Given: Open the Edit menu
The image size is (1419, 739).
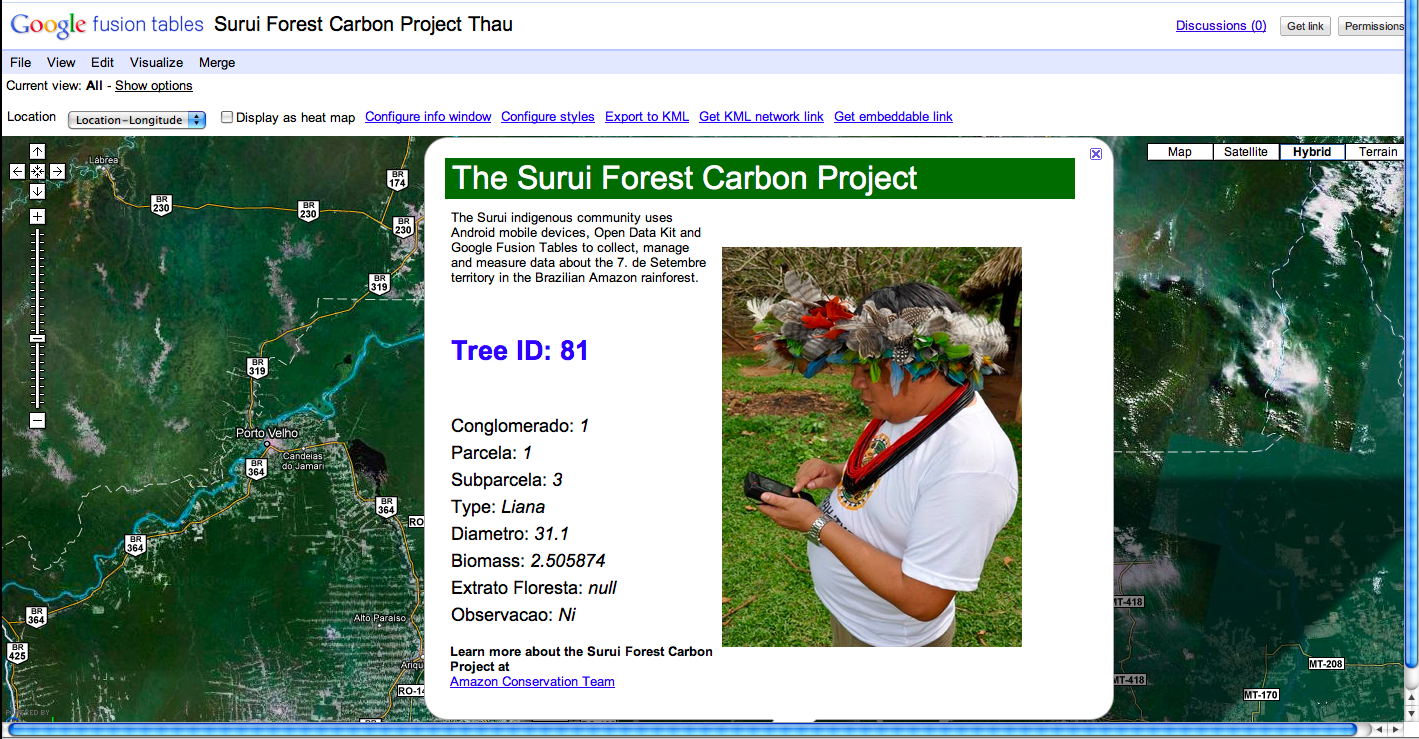Looking at the screenshot, I should pyautogui.click(x=102, y=62).
